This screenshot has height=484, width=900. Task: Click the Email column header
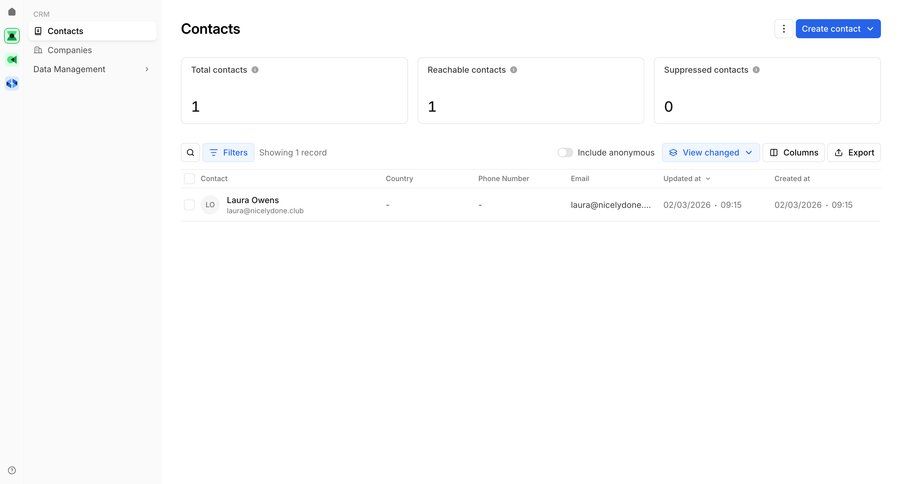[580, 179]
